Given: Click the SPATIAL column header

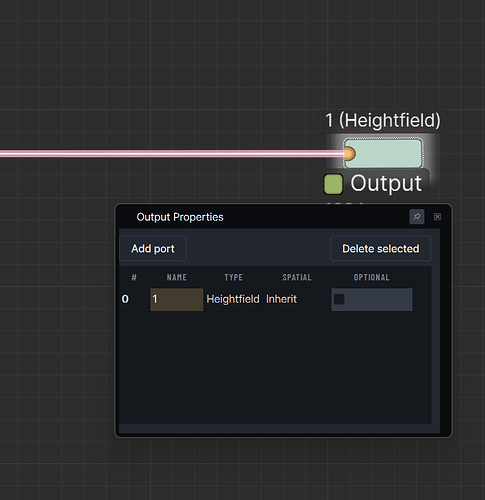Looking at the screenshot, I should (x=297, y=277).
